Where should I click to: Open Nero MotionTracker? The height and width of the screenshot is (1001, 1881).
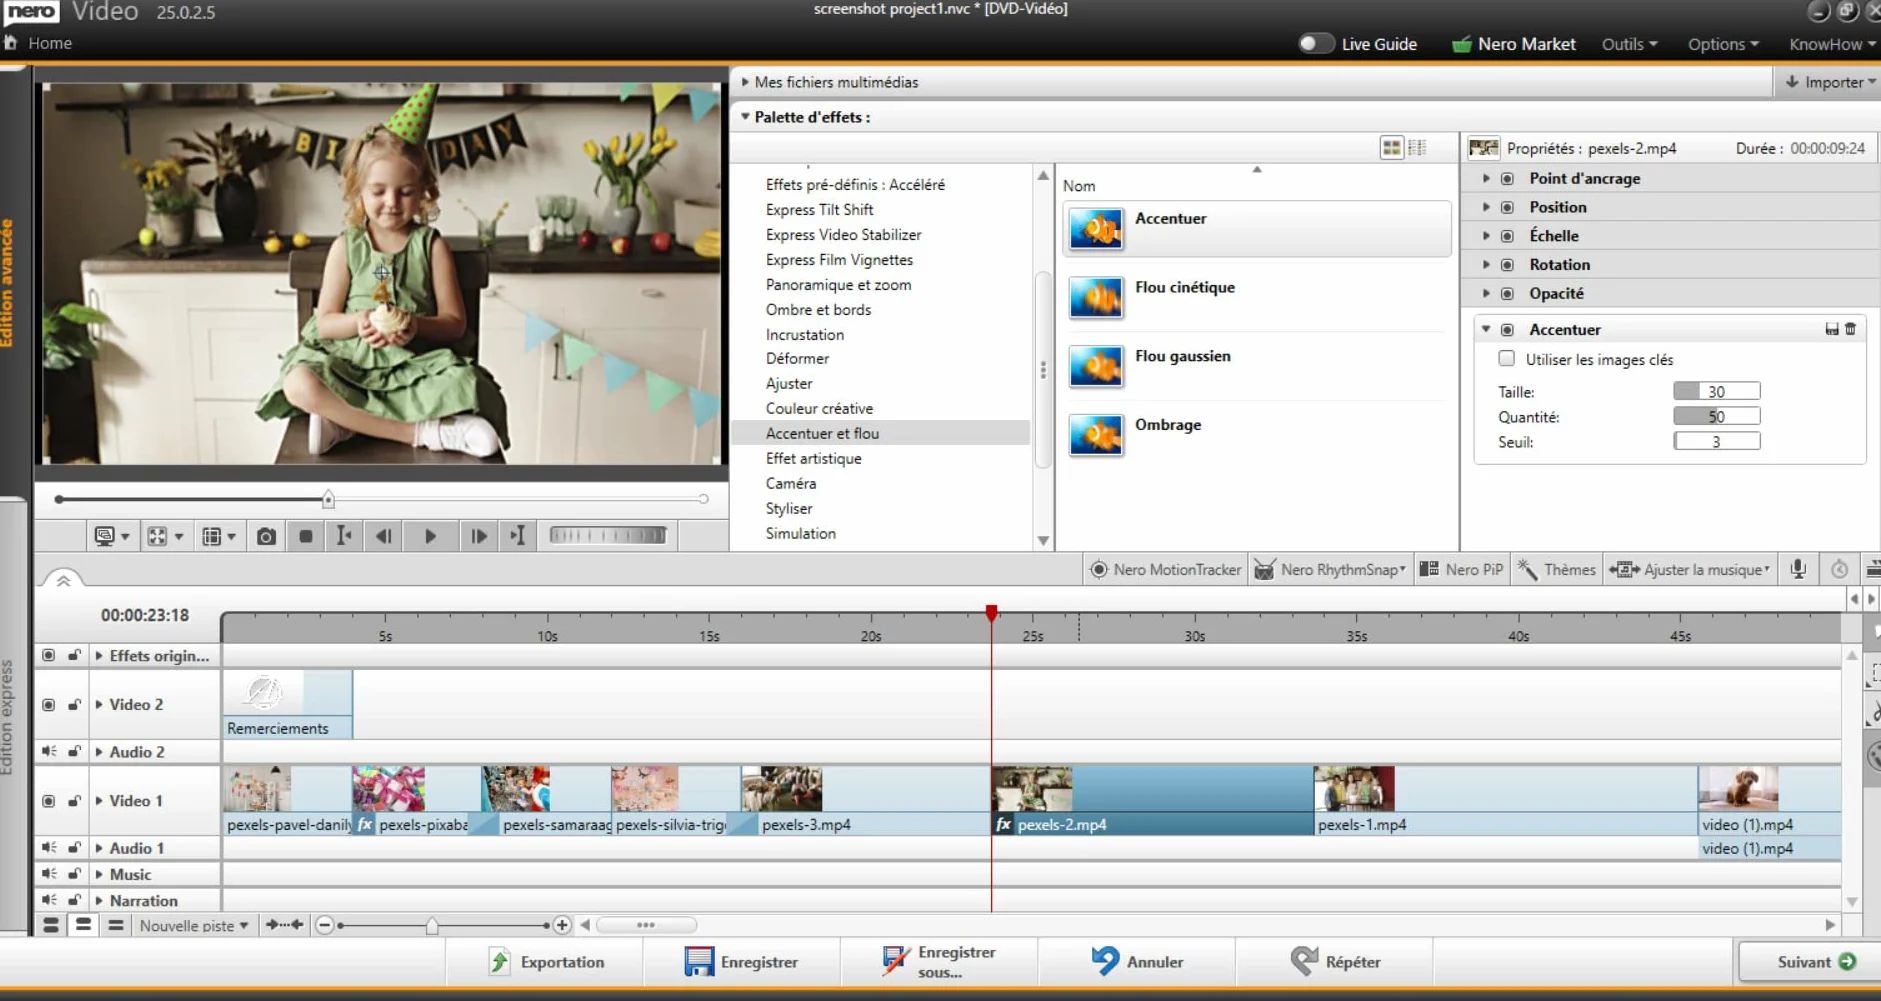pyautogui.click(x=1165, y=569)
